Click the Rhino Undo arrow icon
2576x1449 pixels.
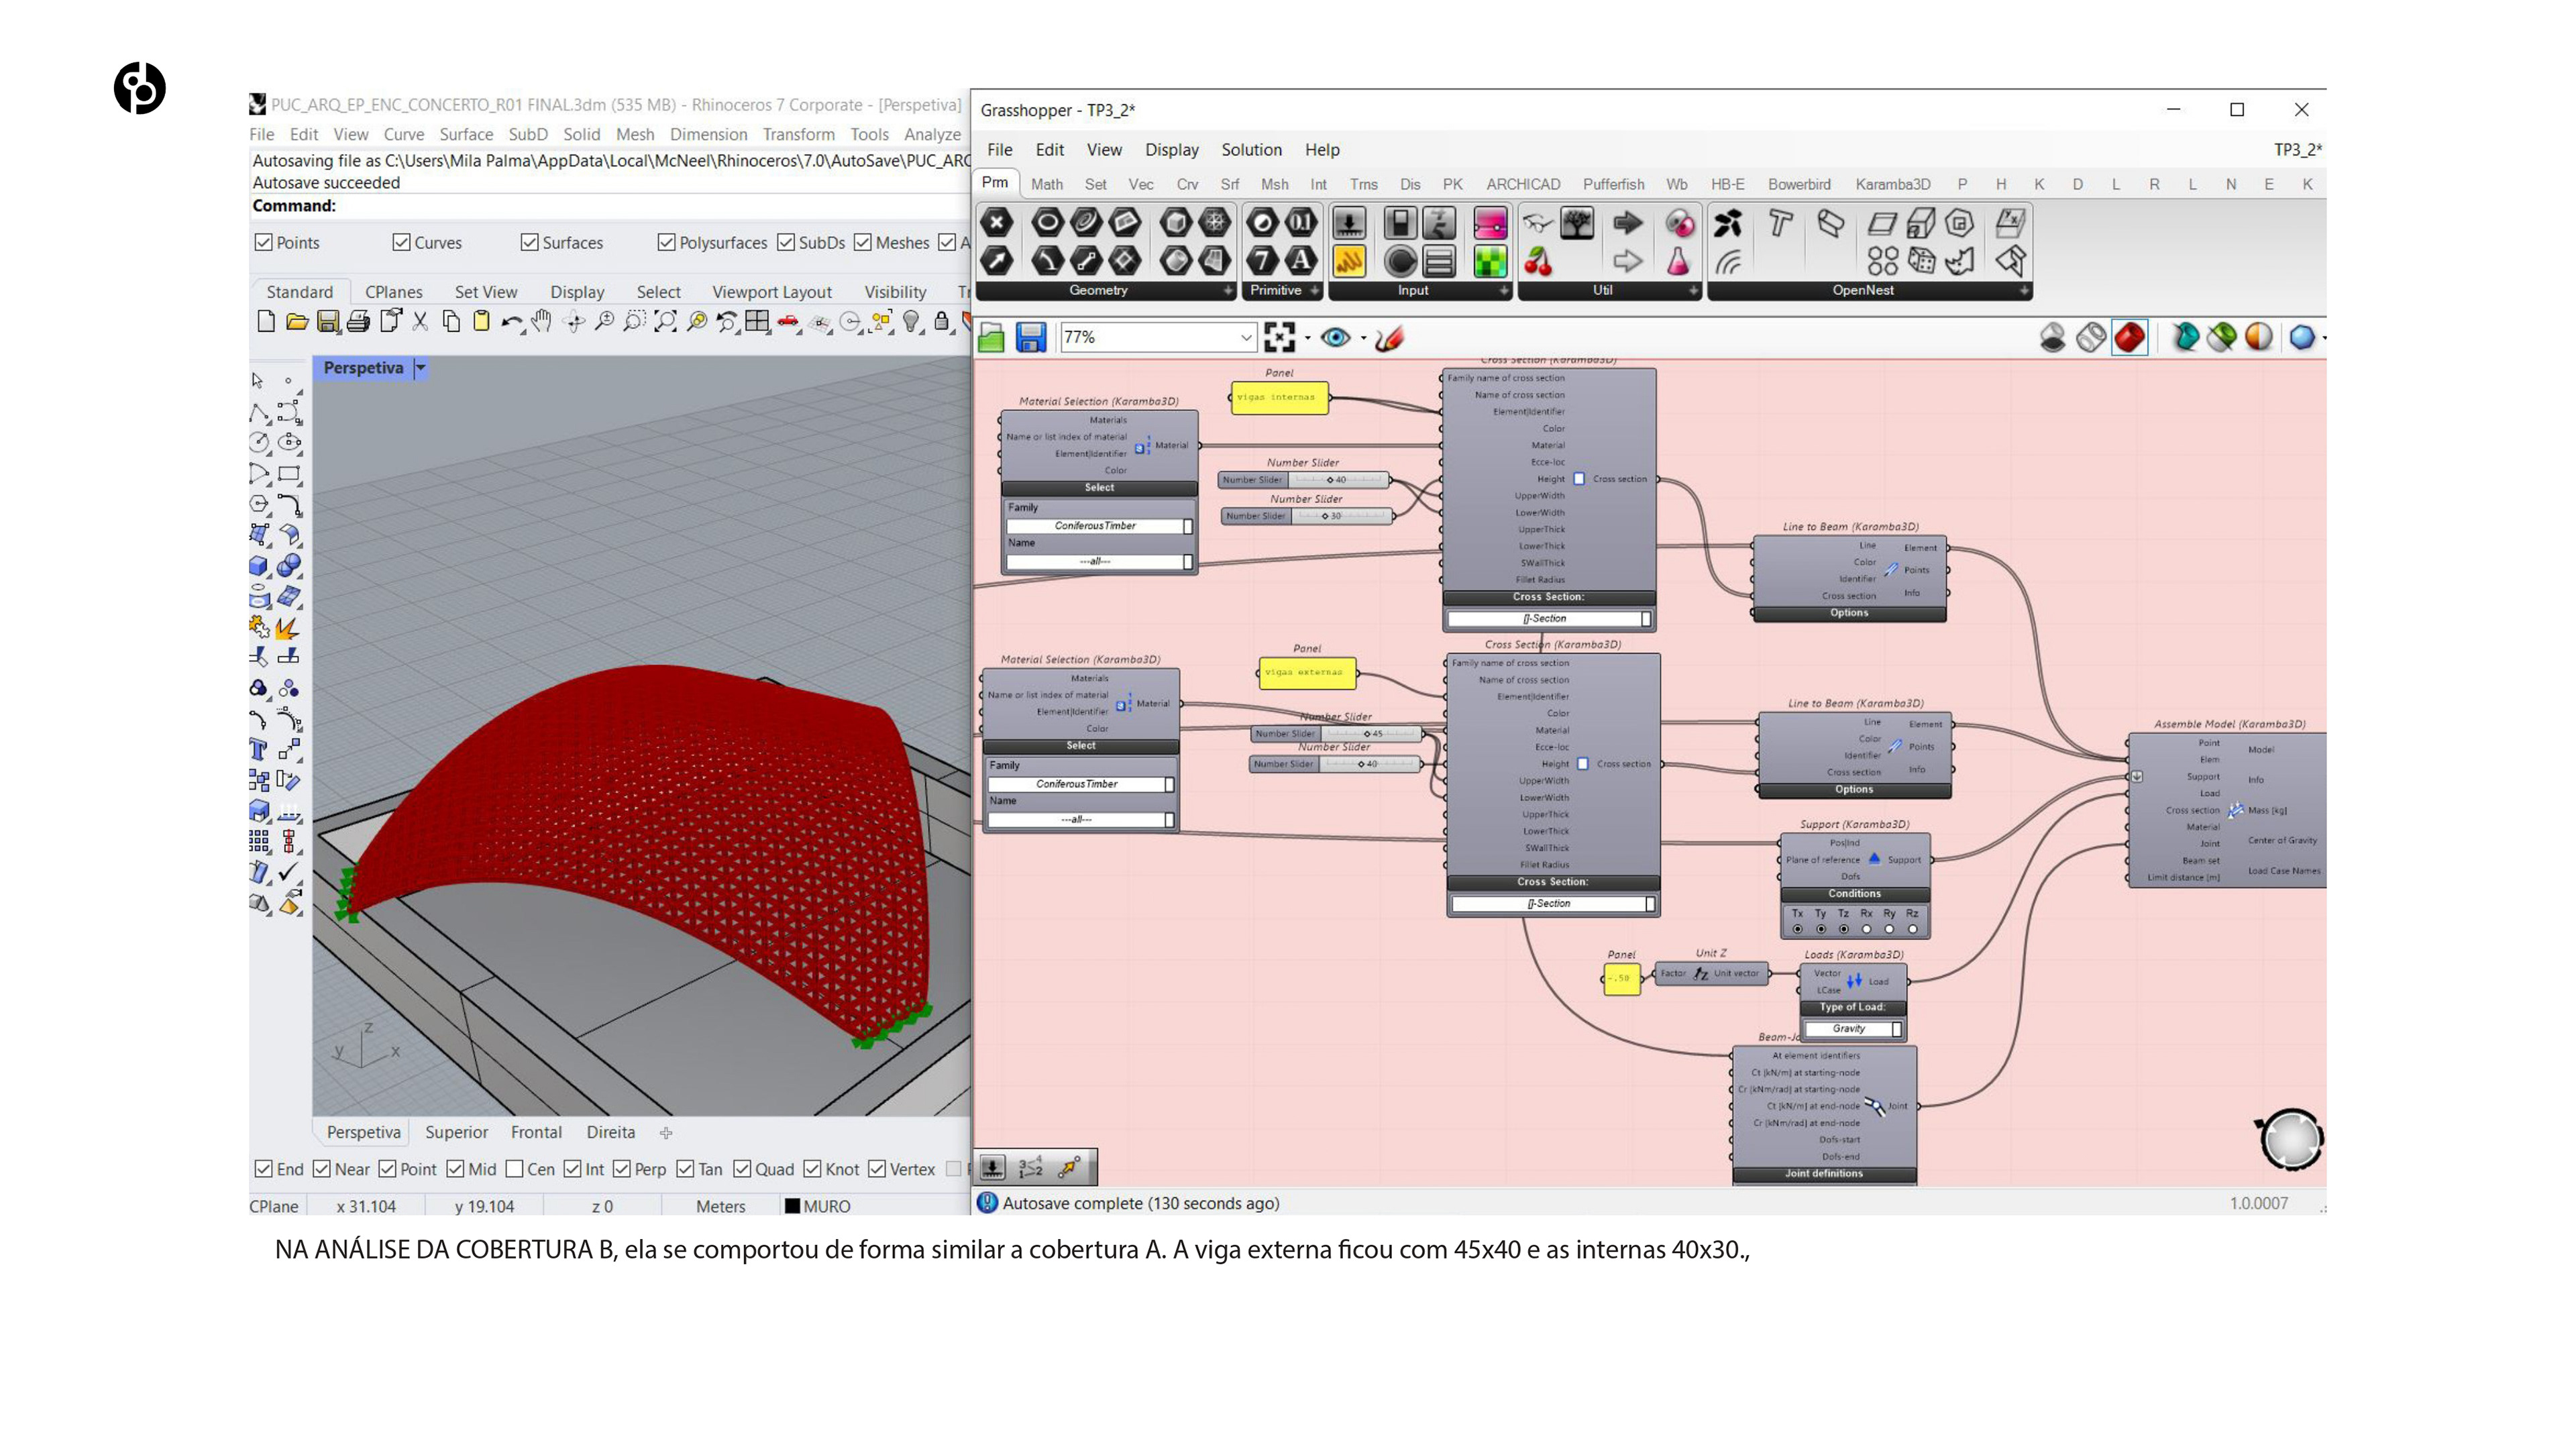(x=511, y=322)
